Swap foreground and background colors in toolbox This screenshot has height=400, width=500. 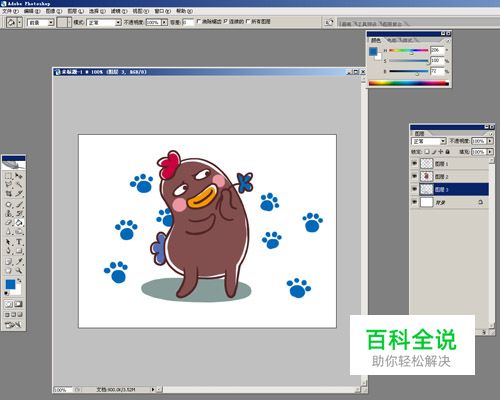point(19,280)
